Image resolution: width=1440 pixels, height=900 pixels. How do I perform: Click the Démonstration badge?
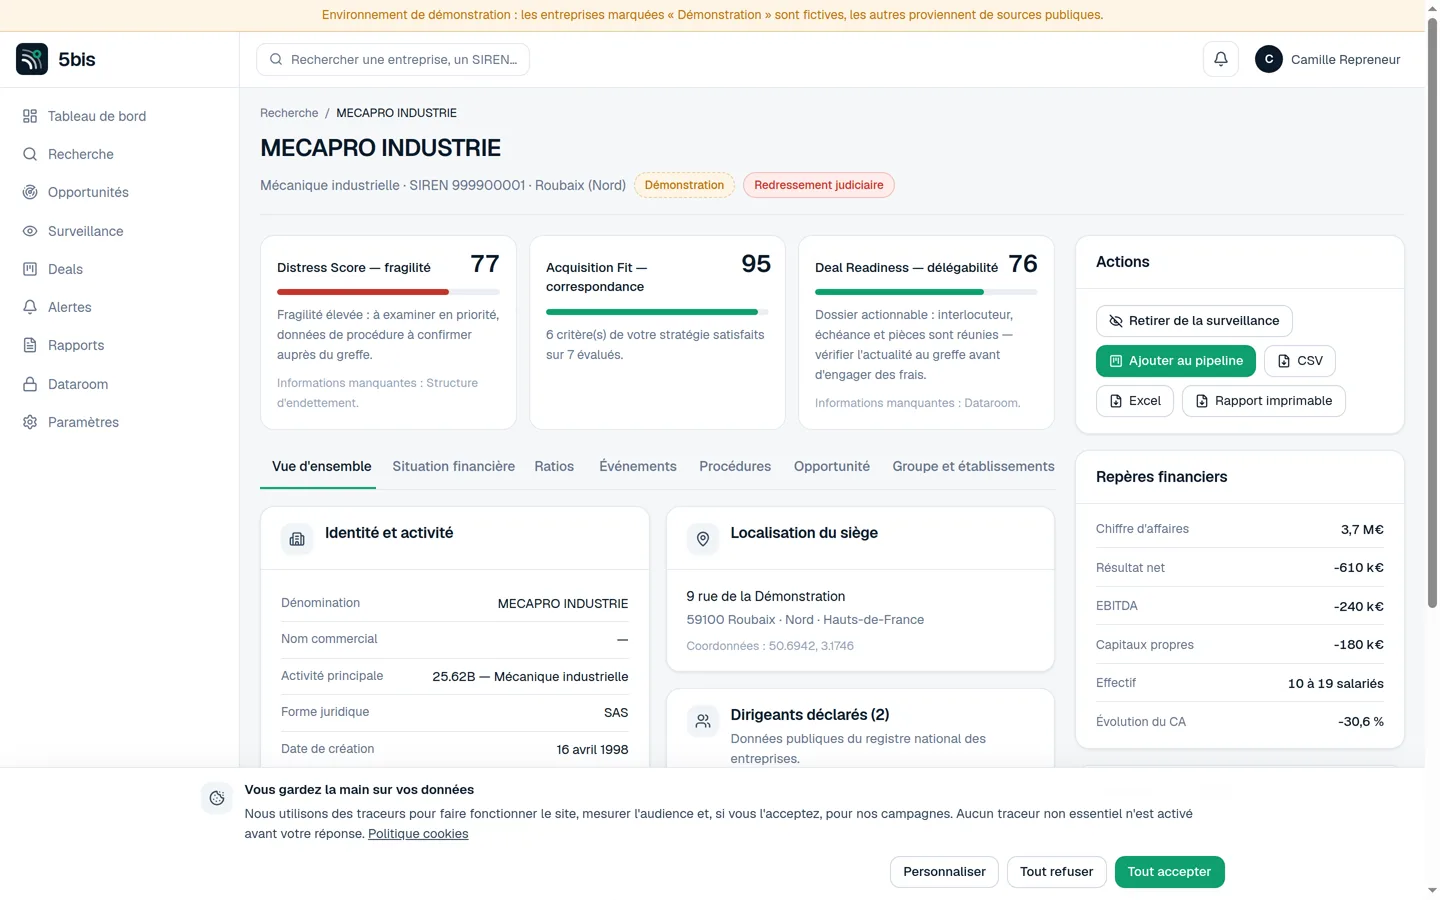pos(684,185)
